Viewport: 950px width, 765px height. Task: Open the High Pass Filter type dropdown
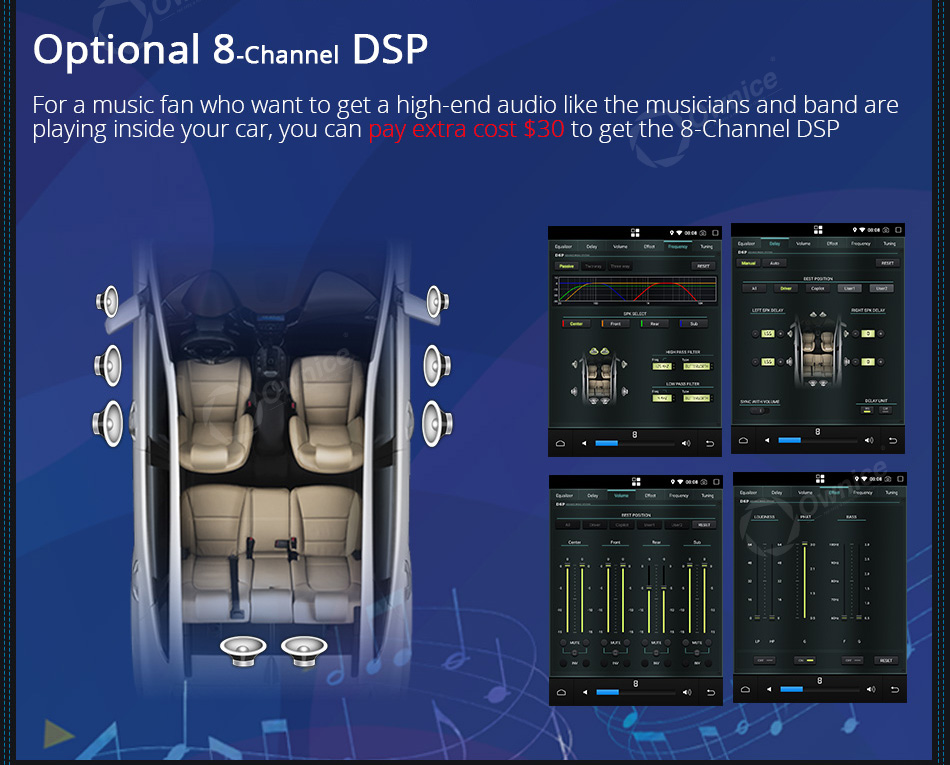pos(697,366)
